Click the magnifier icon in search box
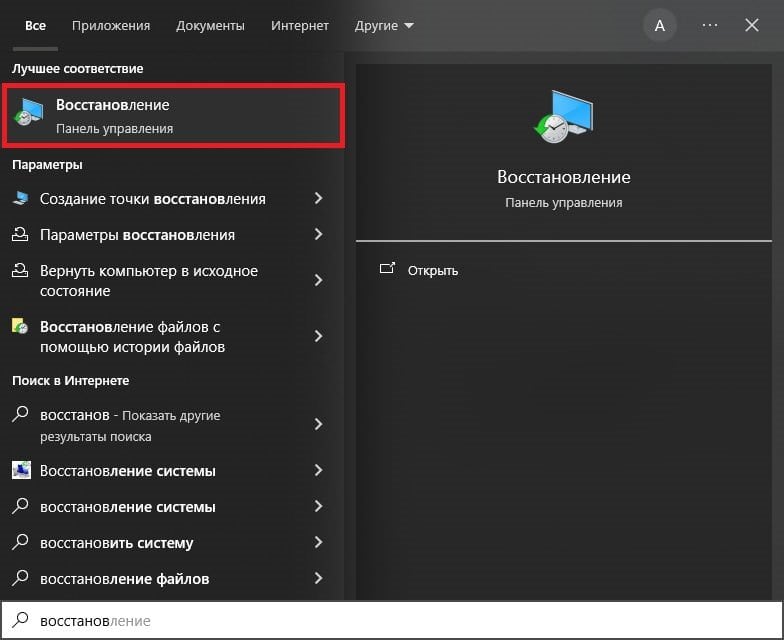Image resolution: width=784 pixels, height=640 pixels. [20, 620]
